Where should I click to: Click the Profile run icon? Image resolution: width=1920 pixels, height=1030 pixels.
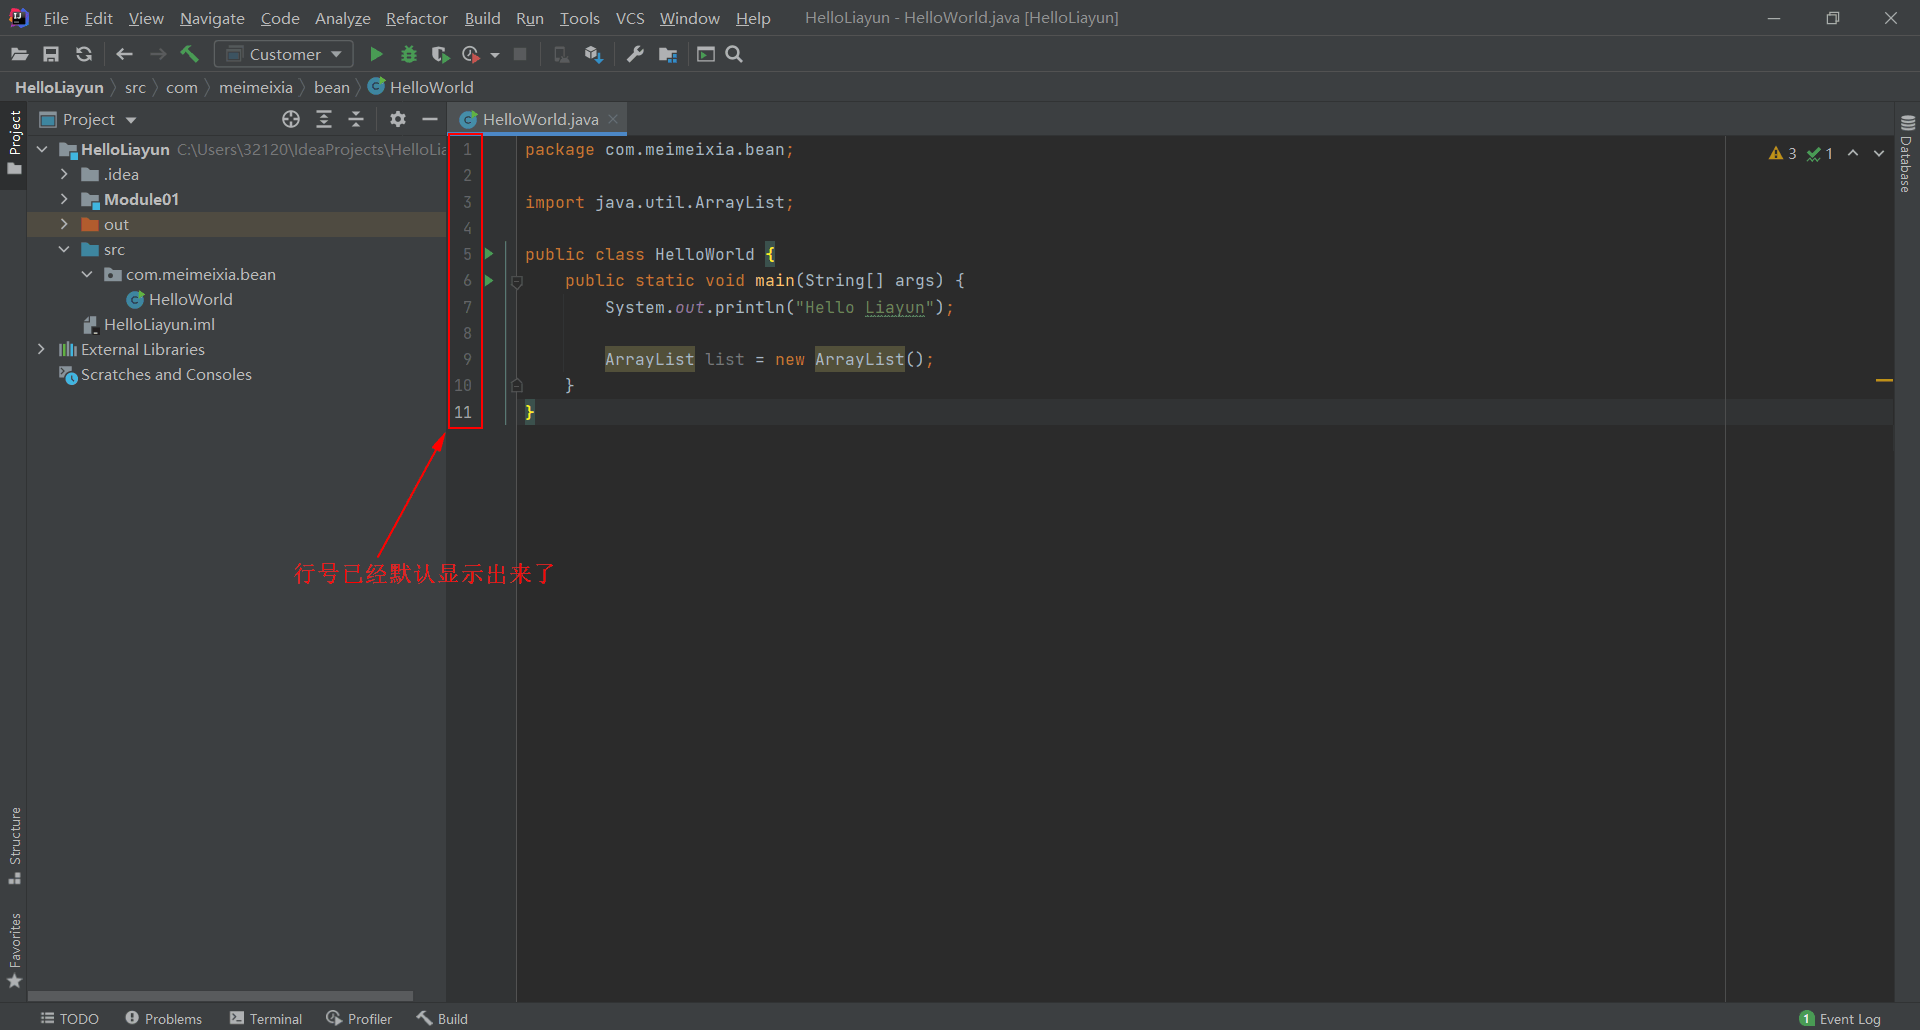(x=471, y=54)
